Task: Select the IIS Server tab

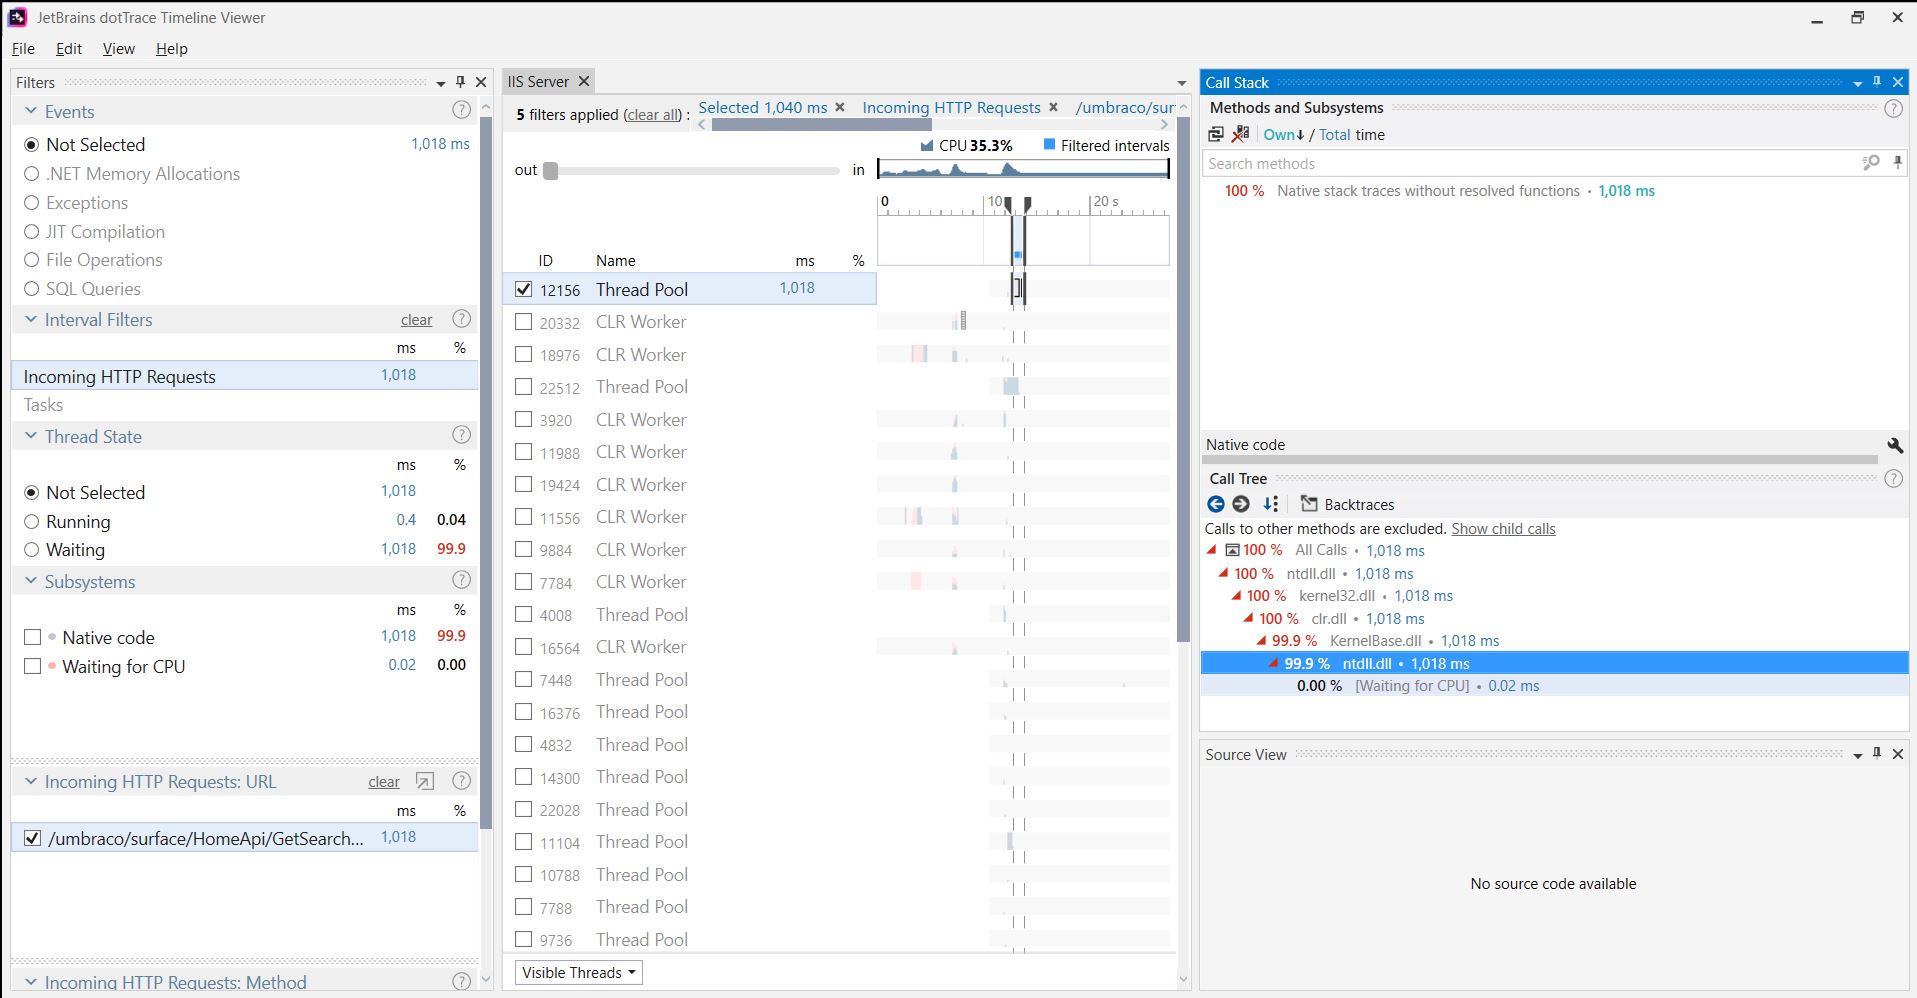Action: (x=538, y=82)
